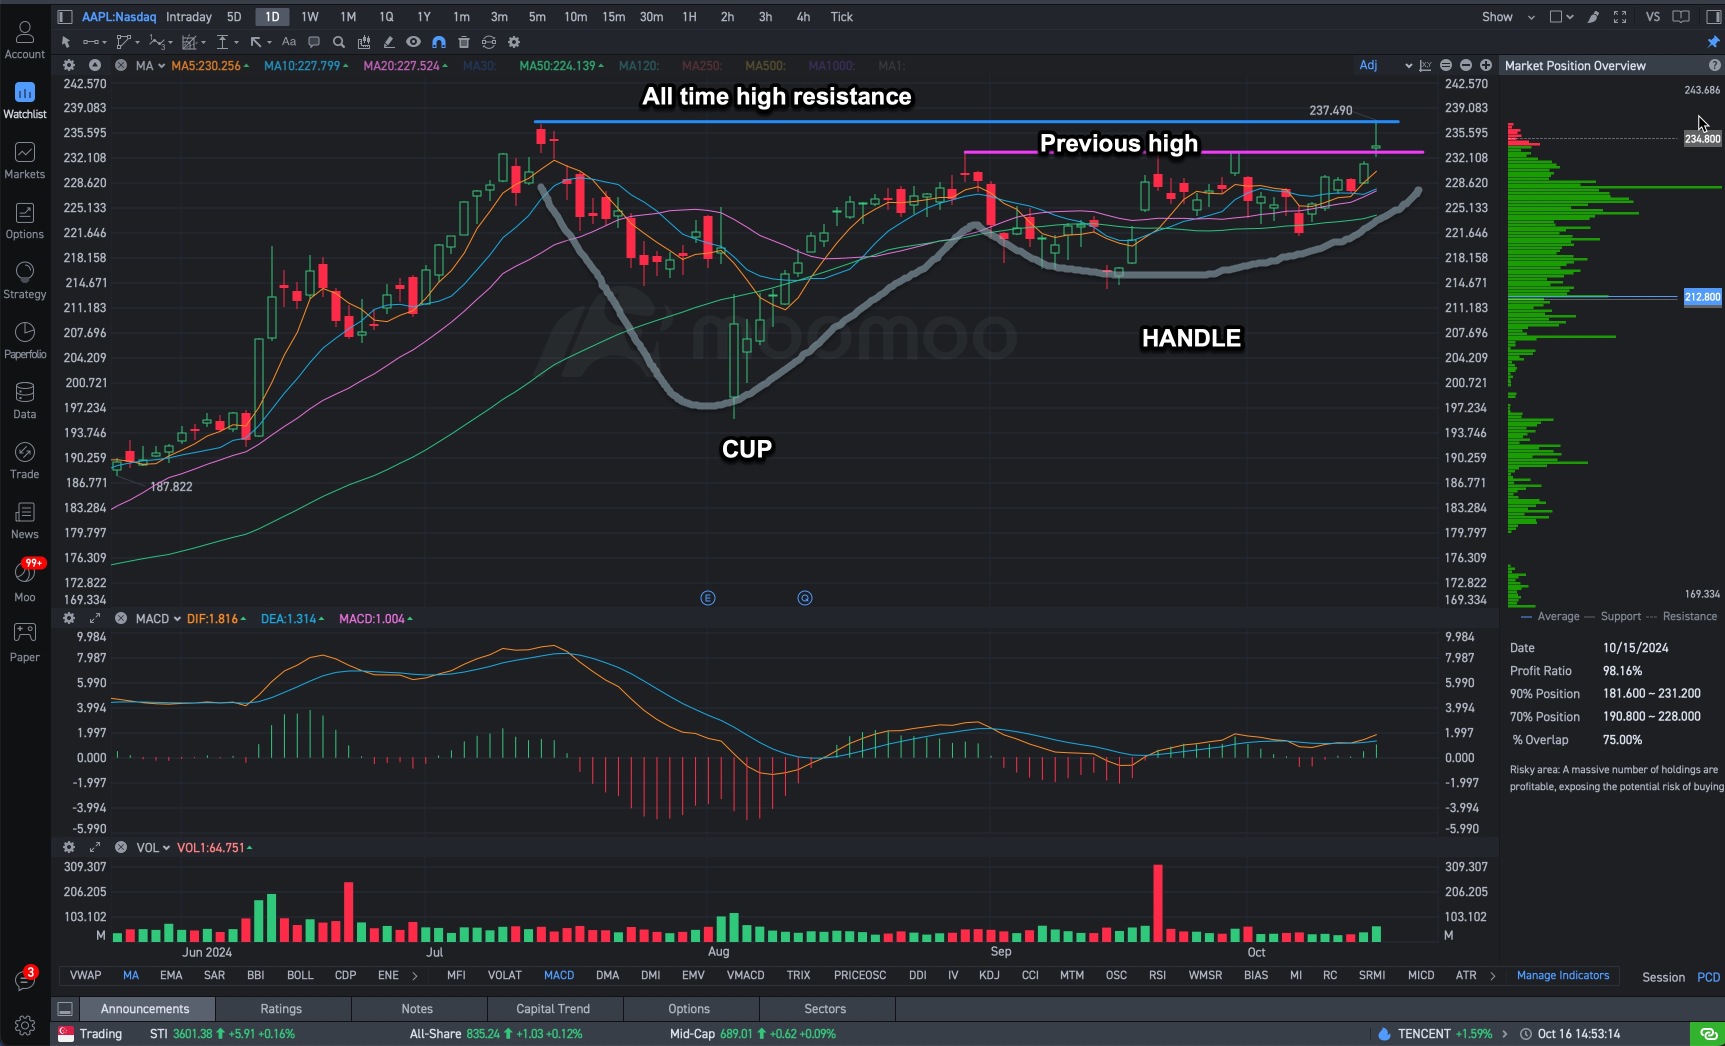
Task: Select the Tick timeframe
Action: pos(842,17)
